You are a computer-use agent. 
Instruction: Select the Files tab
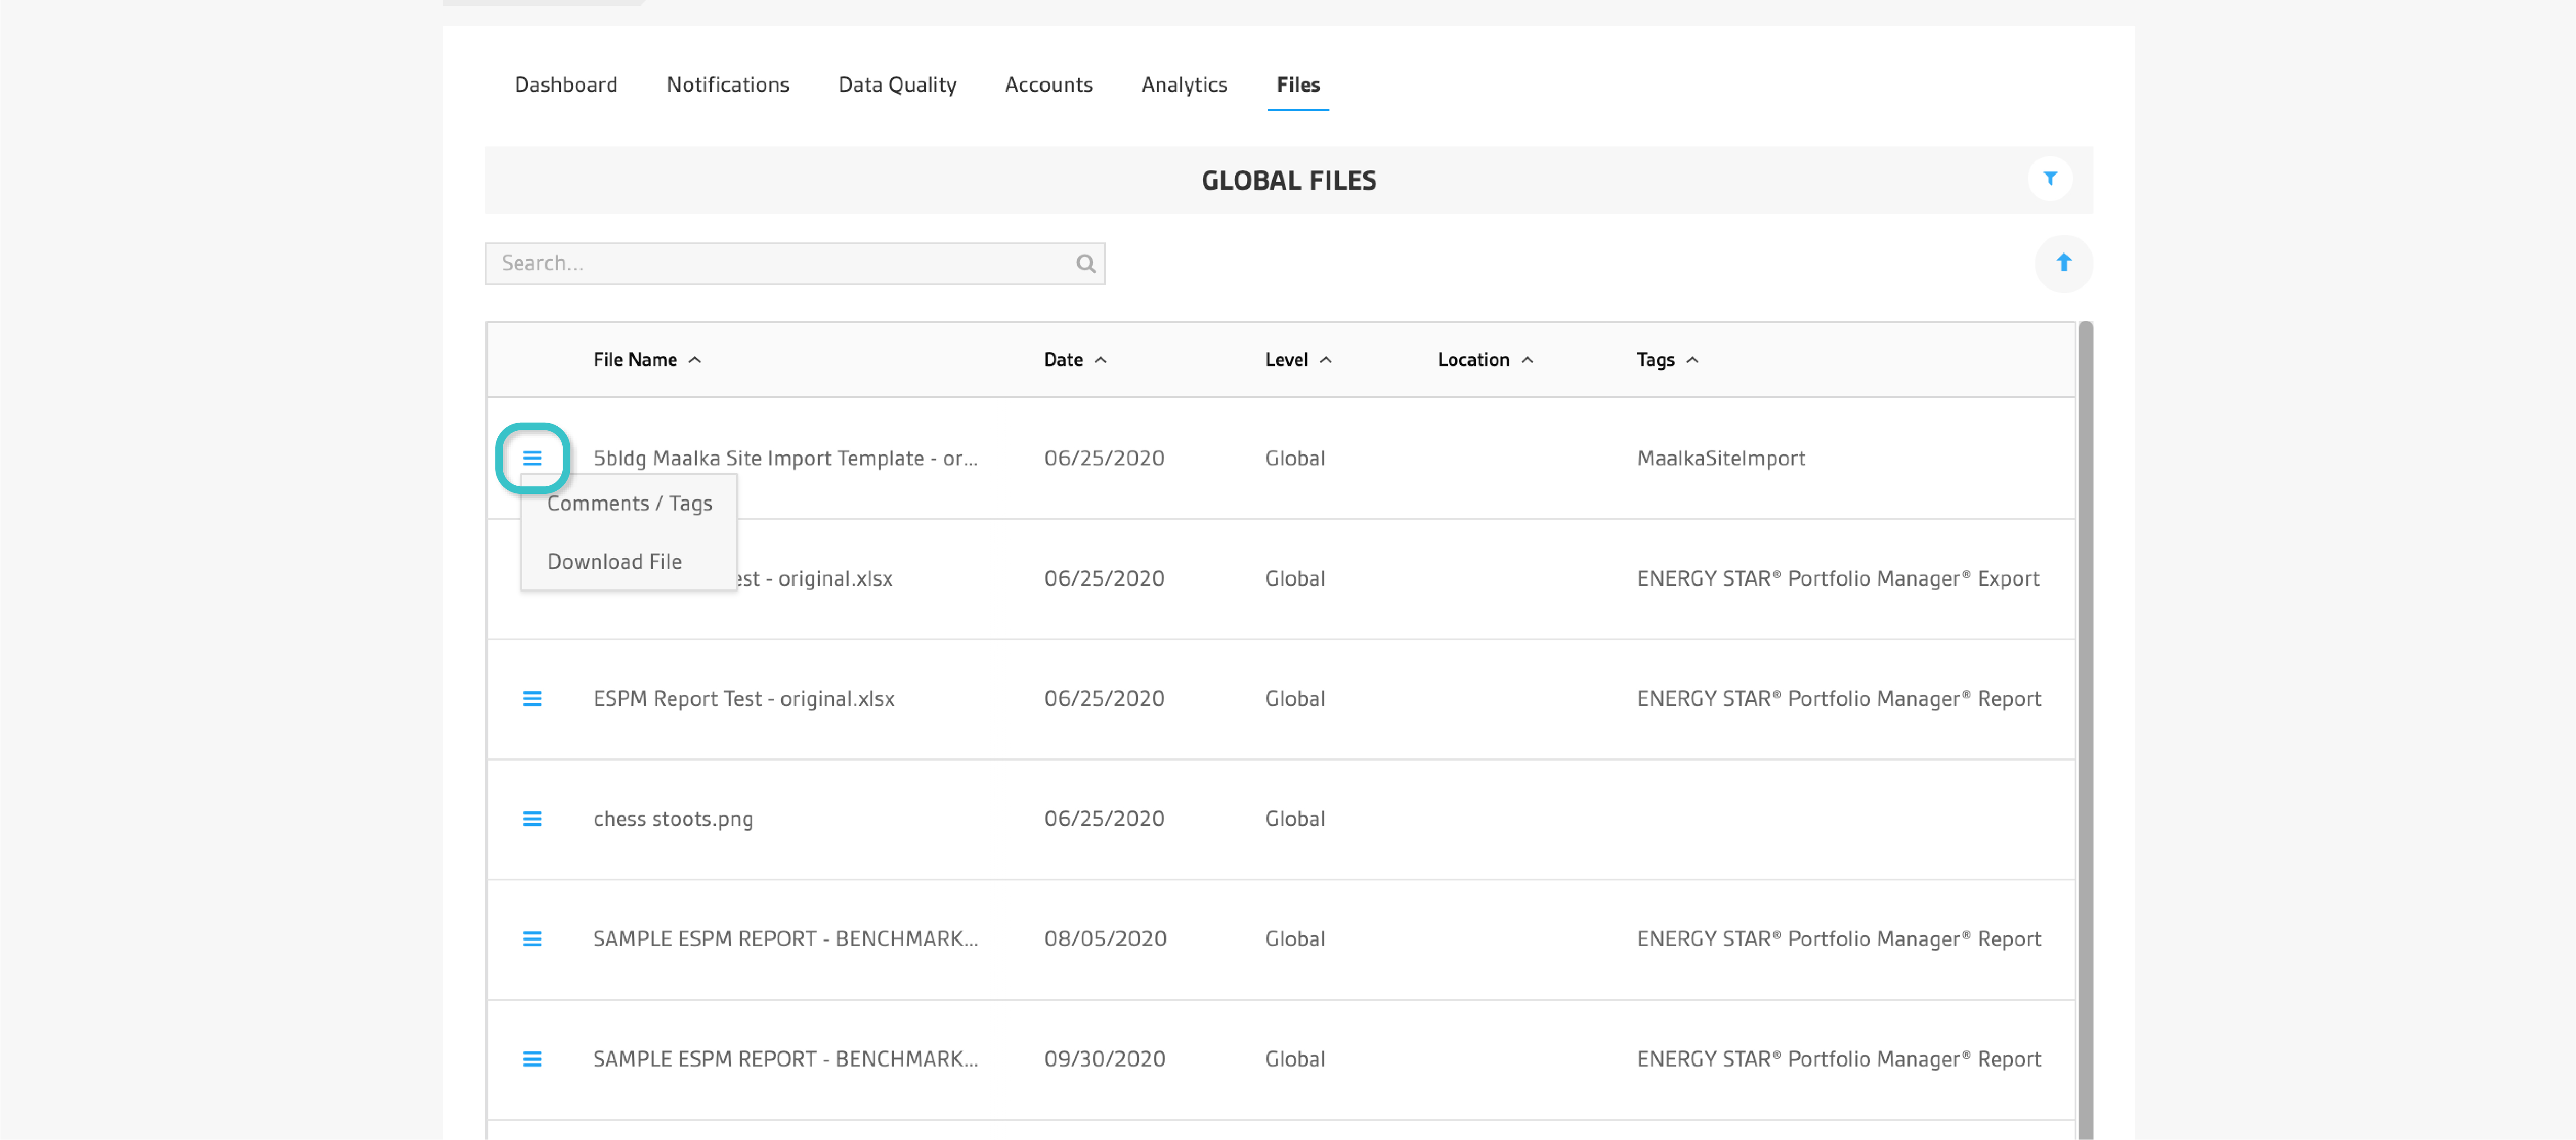point(1298,85)
